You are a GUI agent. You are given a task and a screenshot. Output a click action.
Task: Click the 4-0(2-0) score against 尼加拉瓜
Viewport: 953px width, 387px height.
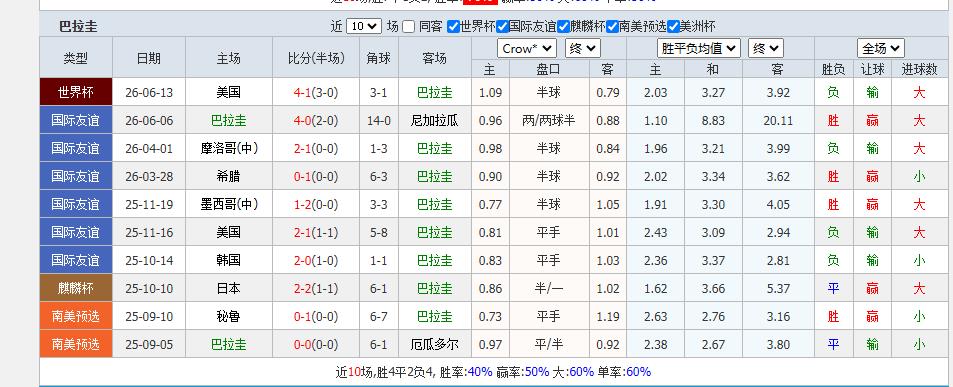(x=316, y=121)
